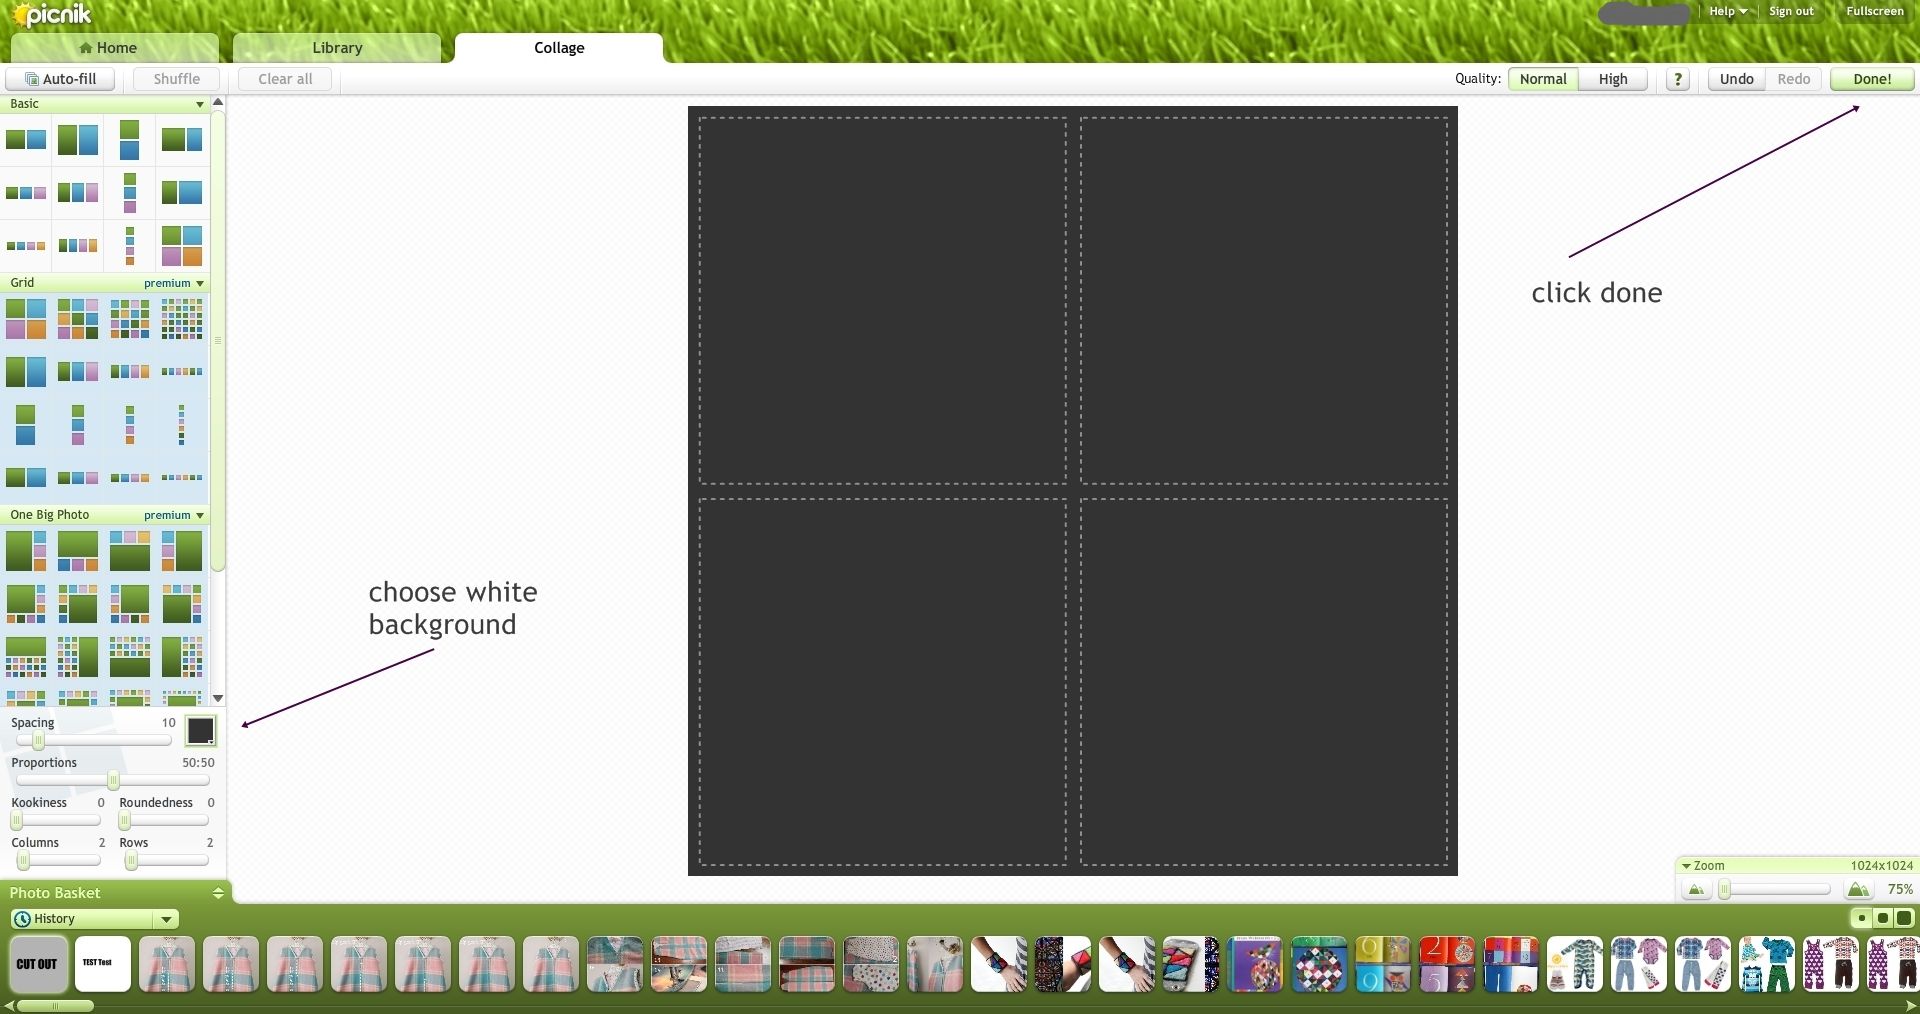The width and height of the screenshot is (1920, 1014).
Task: Click the layout list scroll-down arrow
Action: pyautogui.click(x=218, y=699)
